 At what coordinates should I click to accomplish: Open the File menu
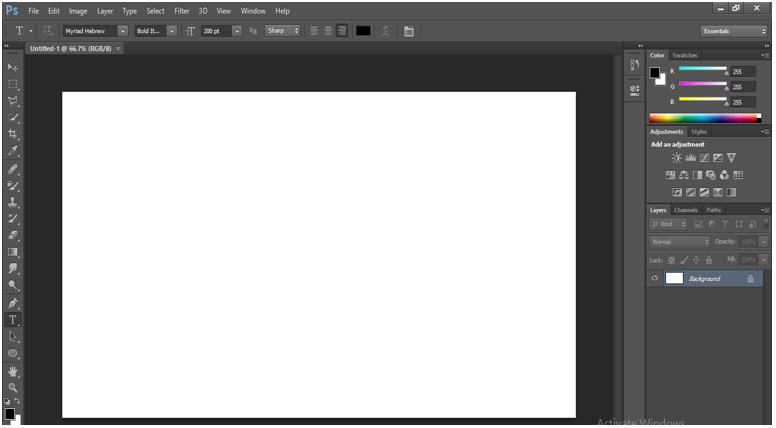click(x=34, y=11)
